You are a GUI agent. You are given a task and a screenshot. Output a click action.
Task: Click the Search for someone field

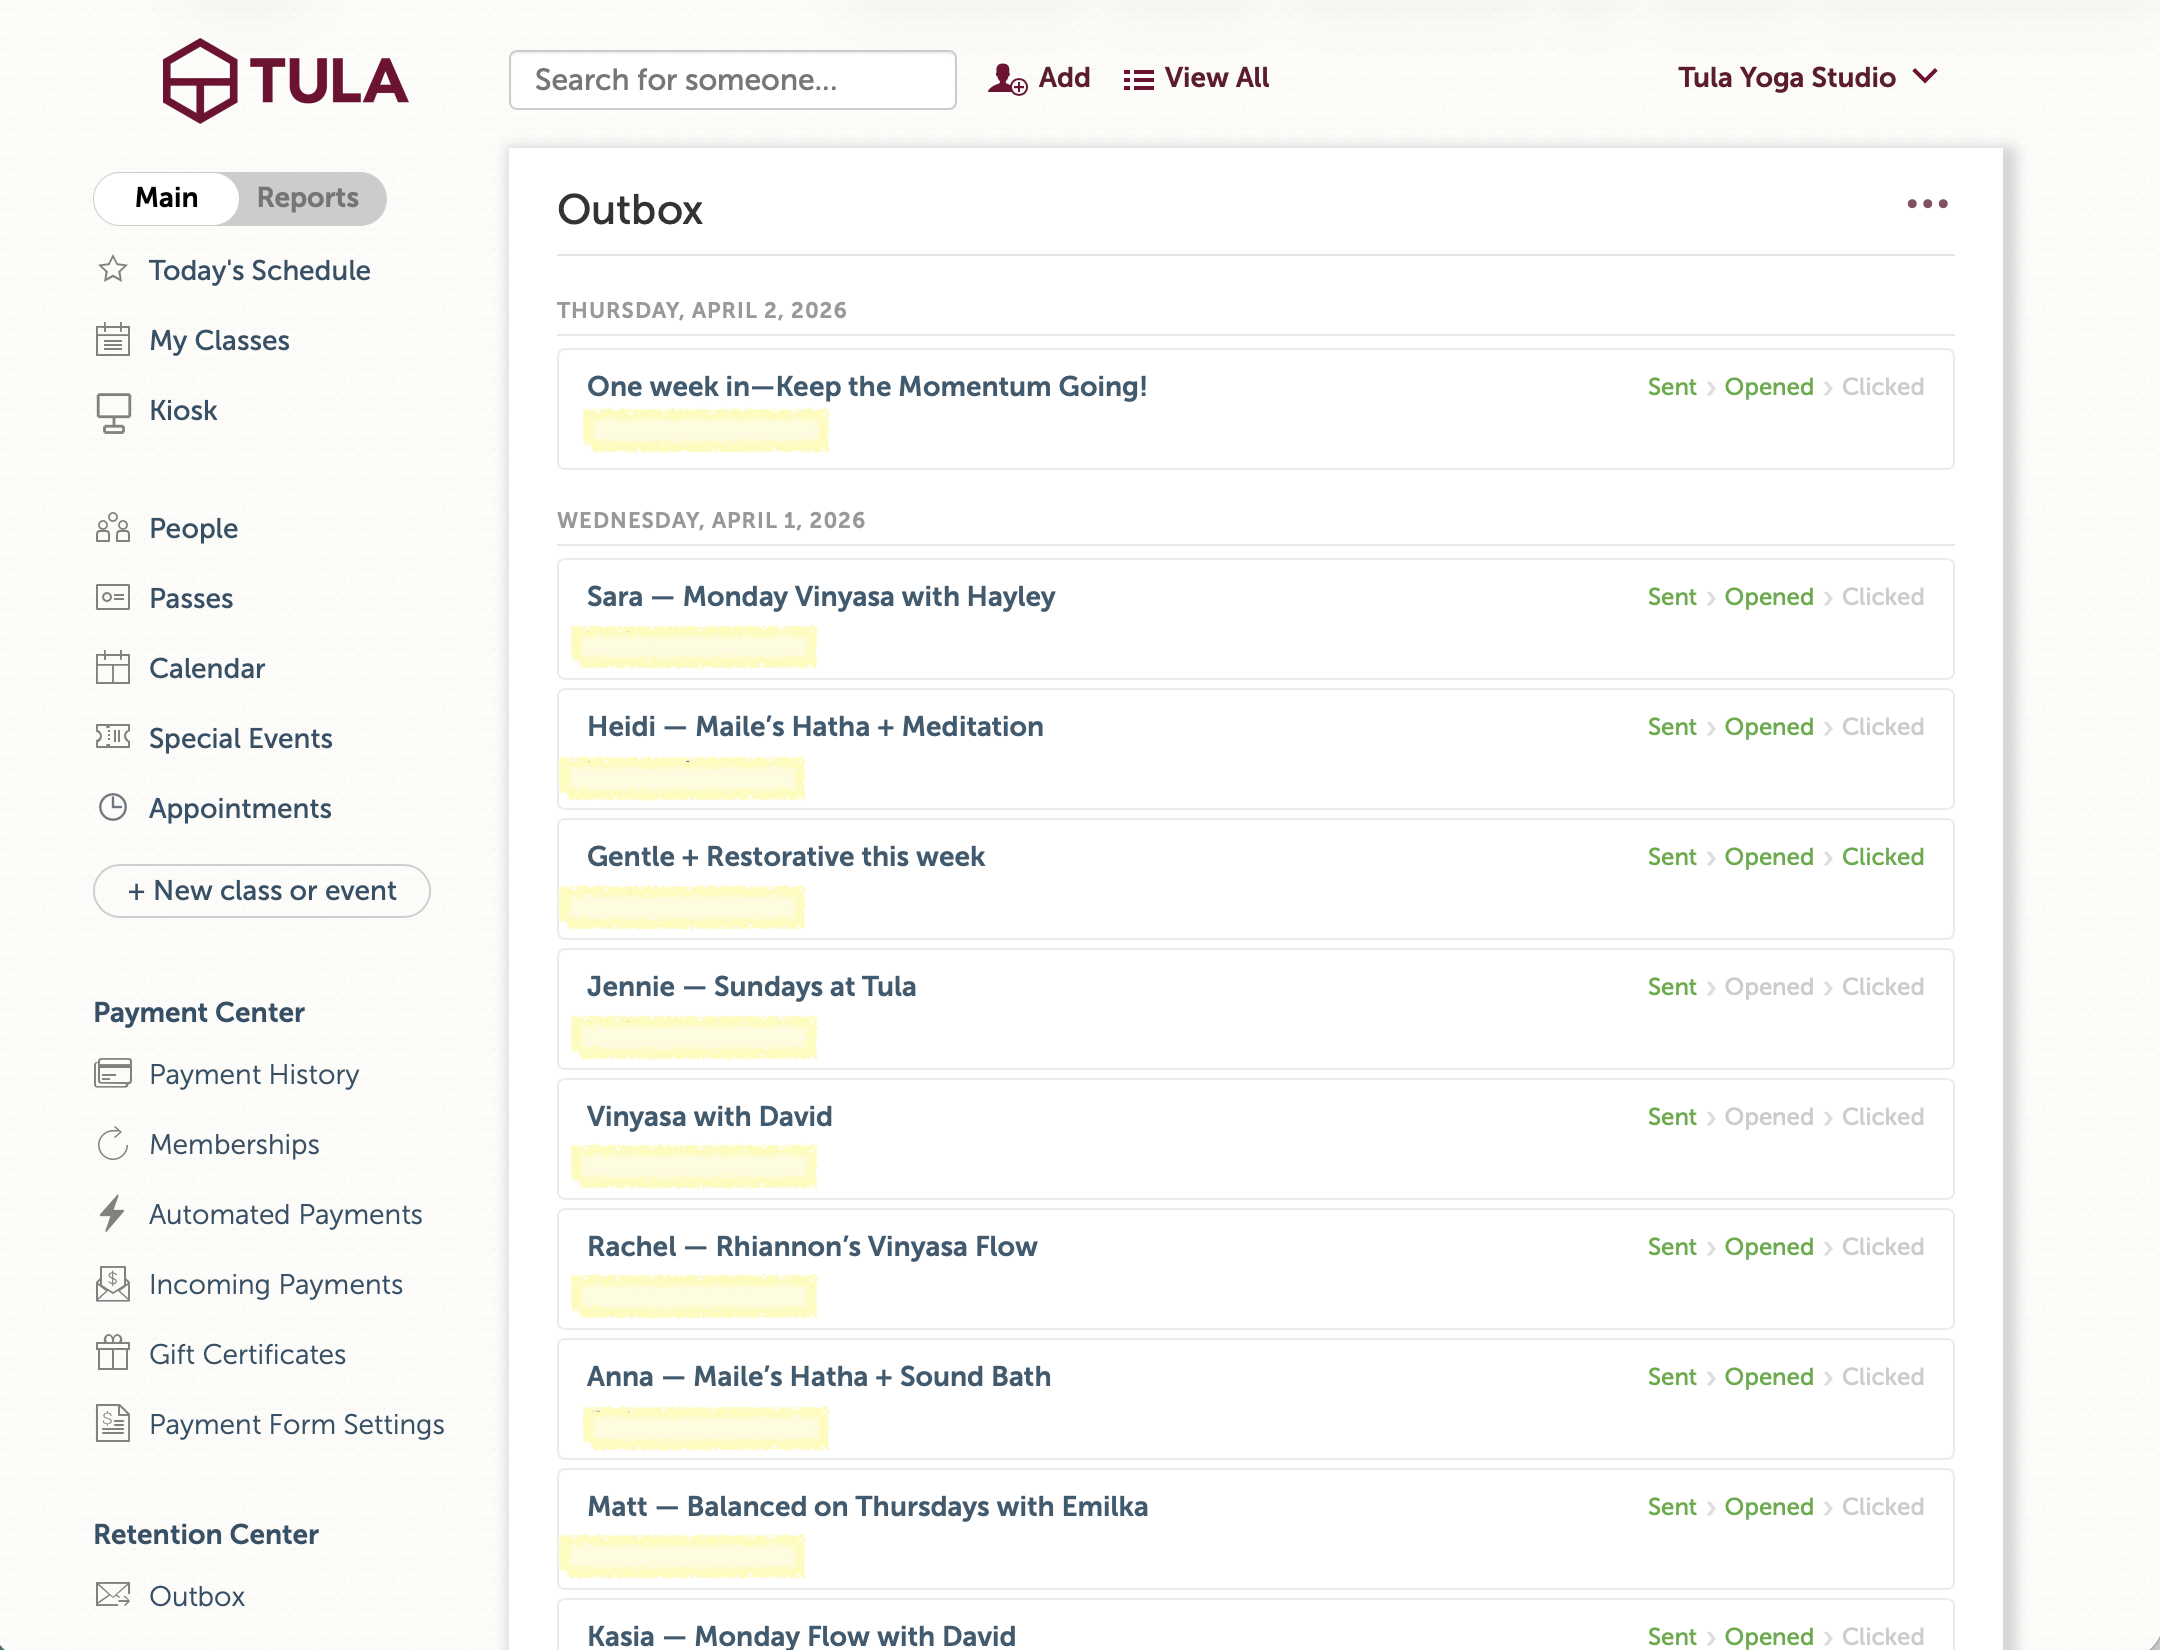732,80
